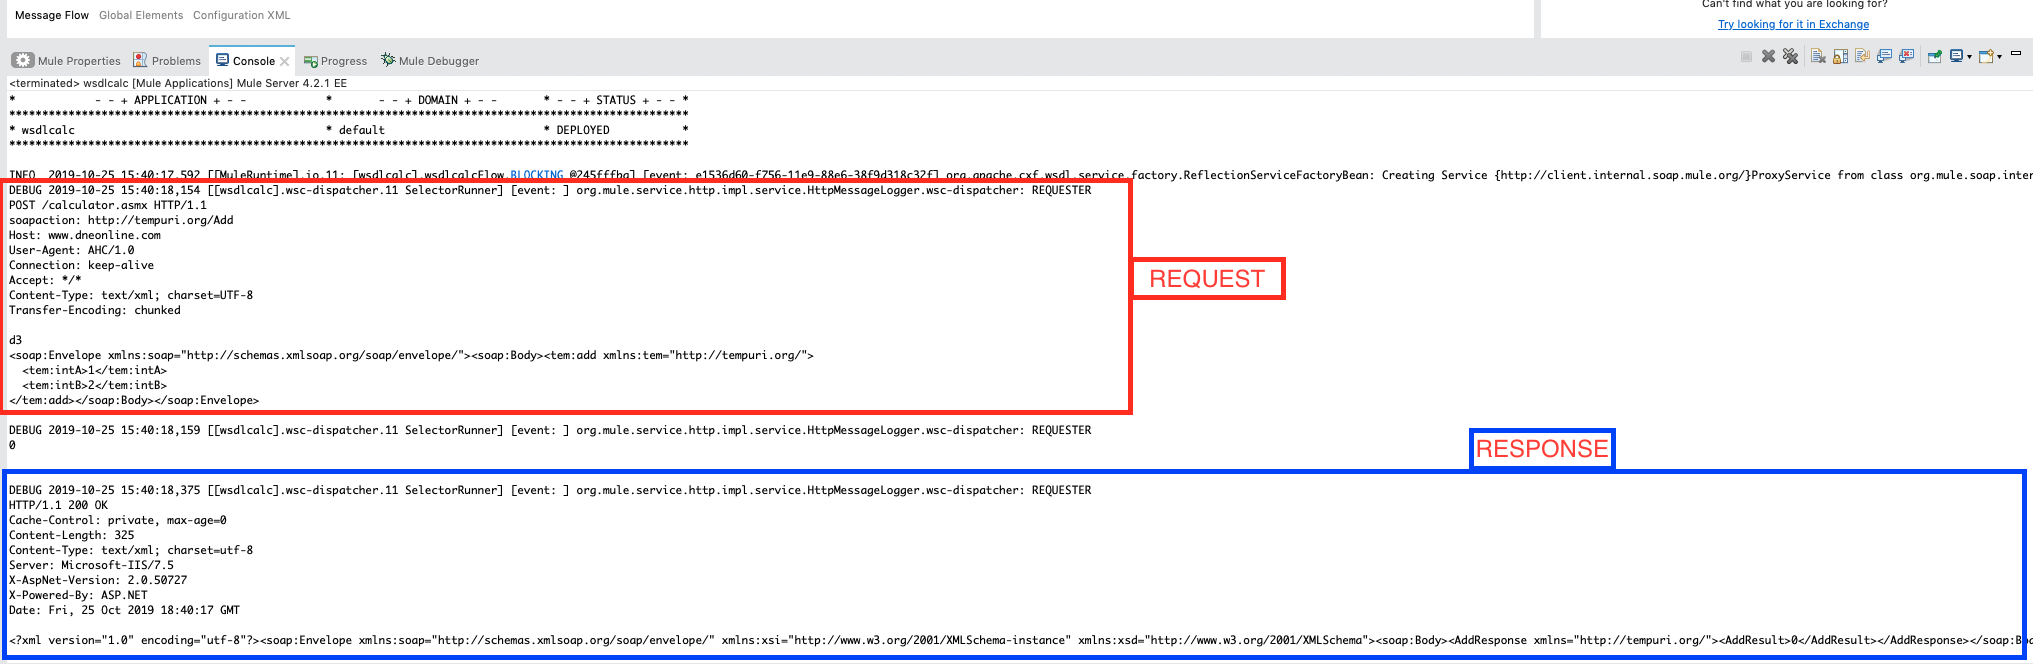This screenshot has width=2033, height=664.
Task: Close the Console tab
Action: tap(285, 61)
